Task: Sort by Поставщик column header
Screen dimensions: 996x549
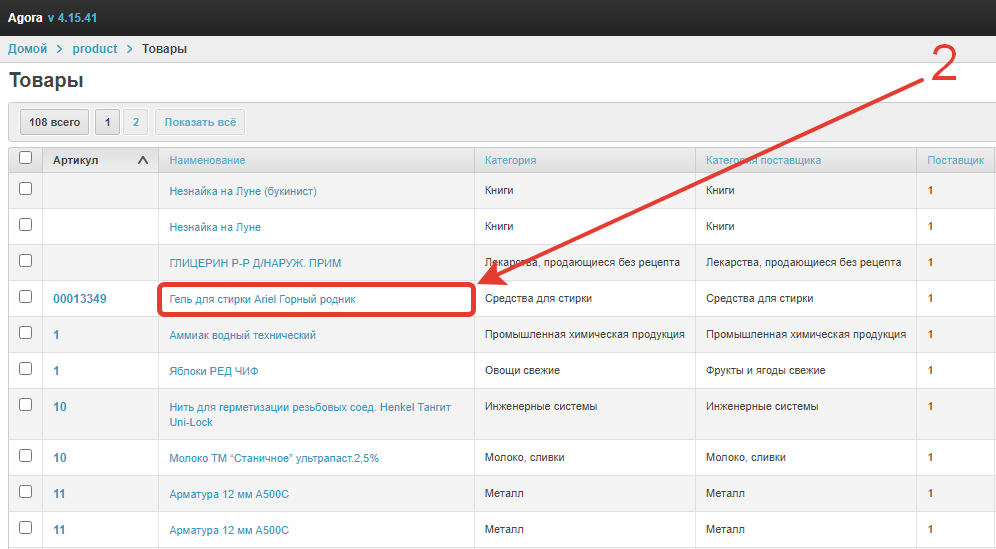Action: [x=955, y=160]
